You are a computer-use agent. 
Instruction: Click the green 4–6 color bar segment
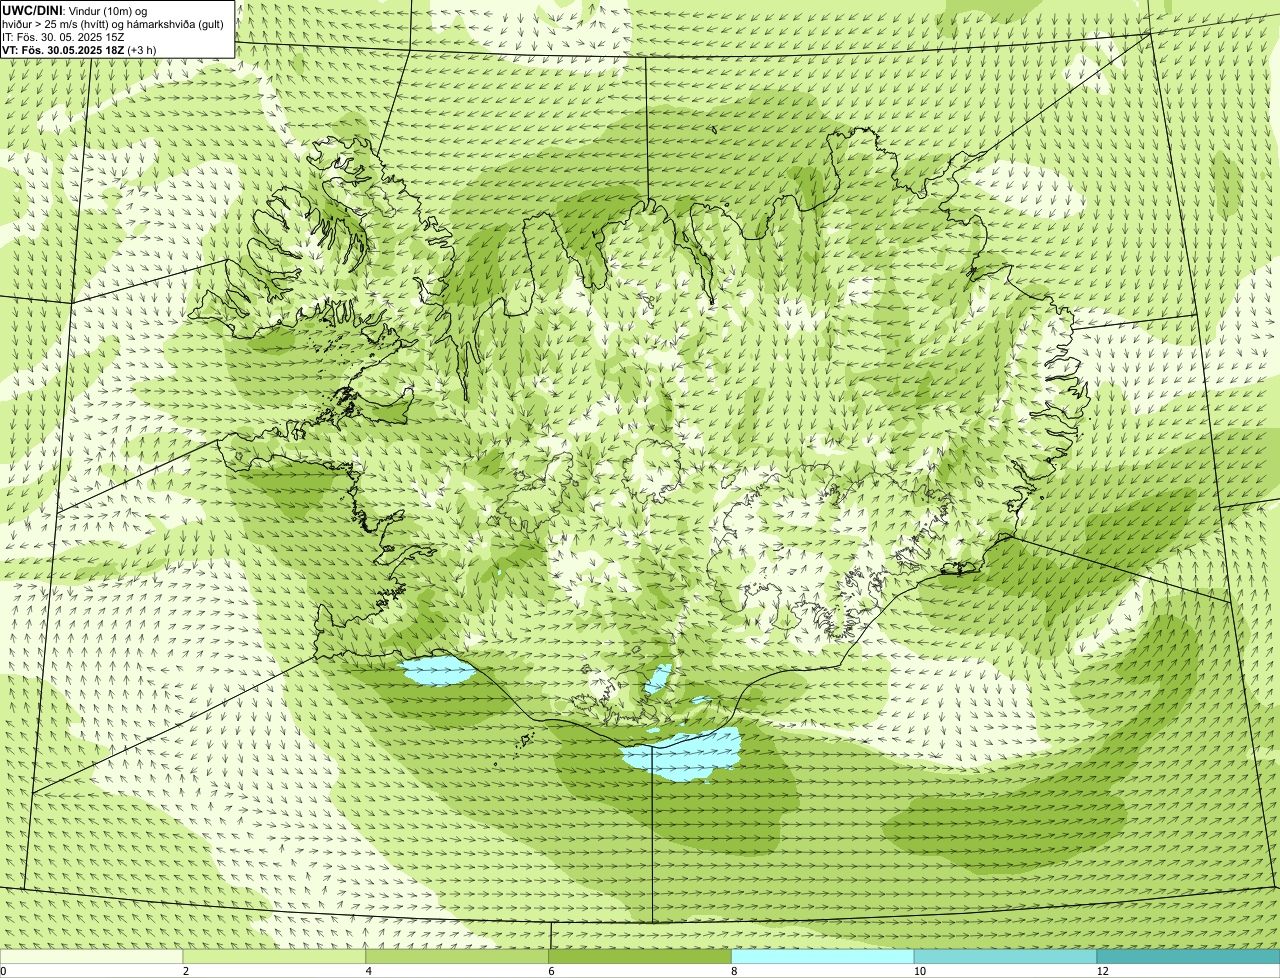457,956
